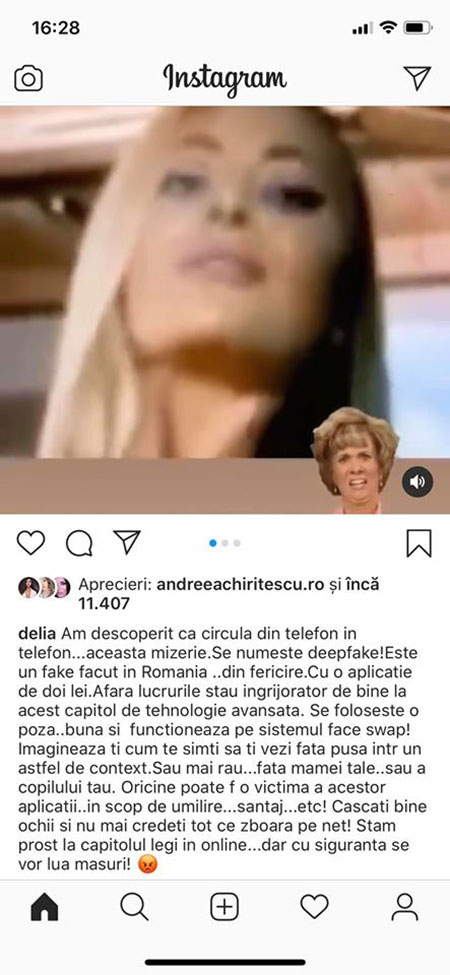Select second carousel page dot

(225, 543)
